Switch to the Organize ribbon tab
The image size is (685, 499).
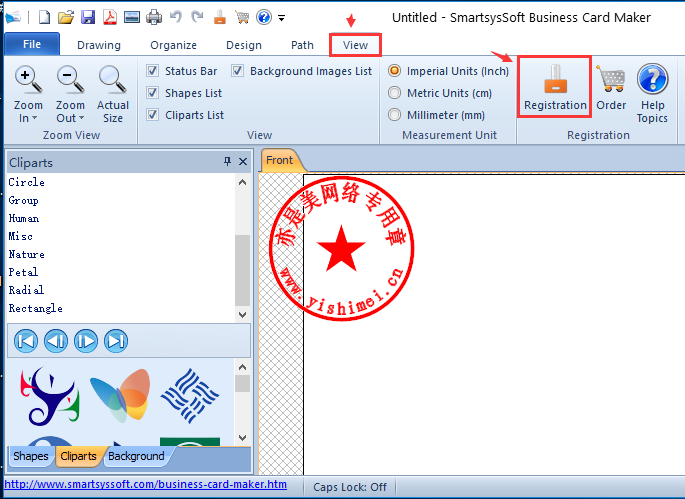(173, 45)
